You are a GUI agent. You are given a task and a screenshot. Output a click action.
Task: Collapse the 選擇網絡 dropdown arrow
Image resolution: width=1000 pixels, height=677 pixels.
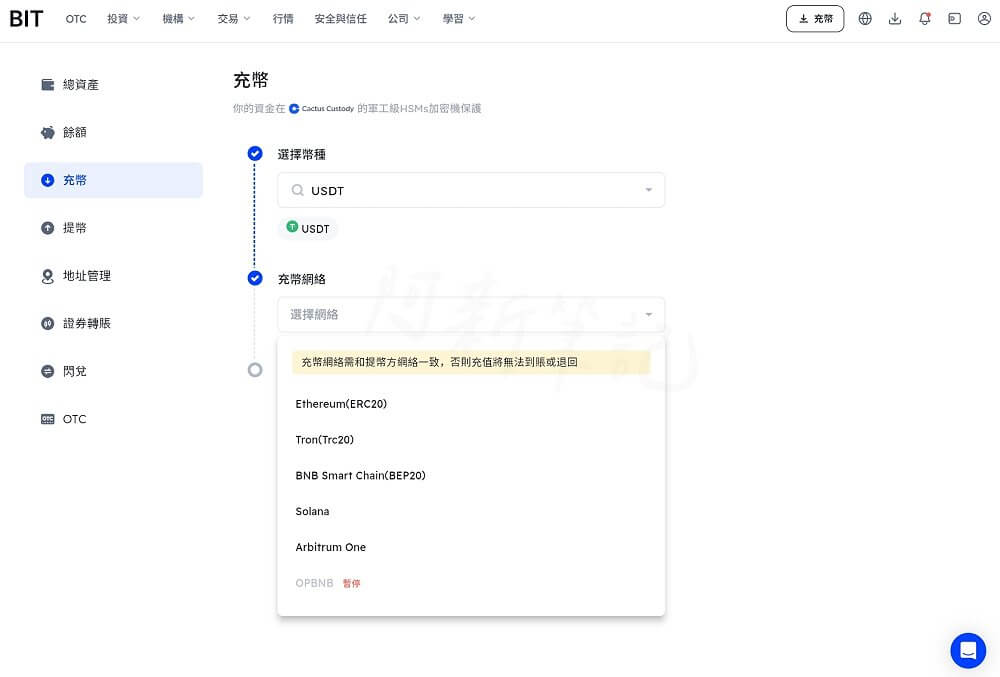(x=649, y=314)
